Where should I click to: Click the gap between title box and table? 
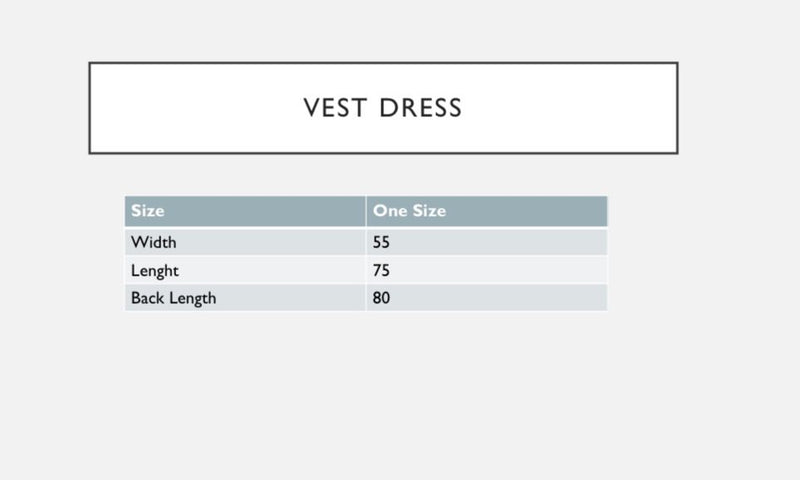383,175
